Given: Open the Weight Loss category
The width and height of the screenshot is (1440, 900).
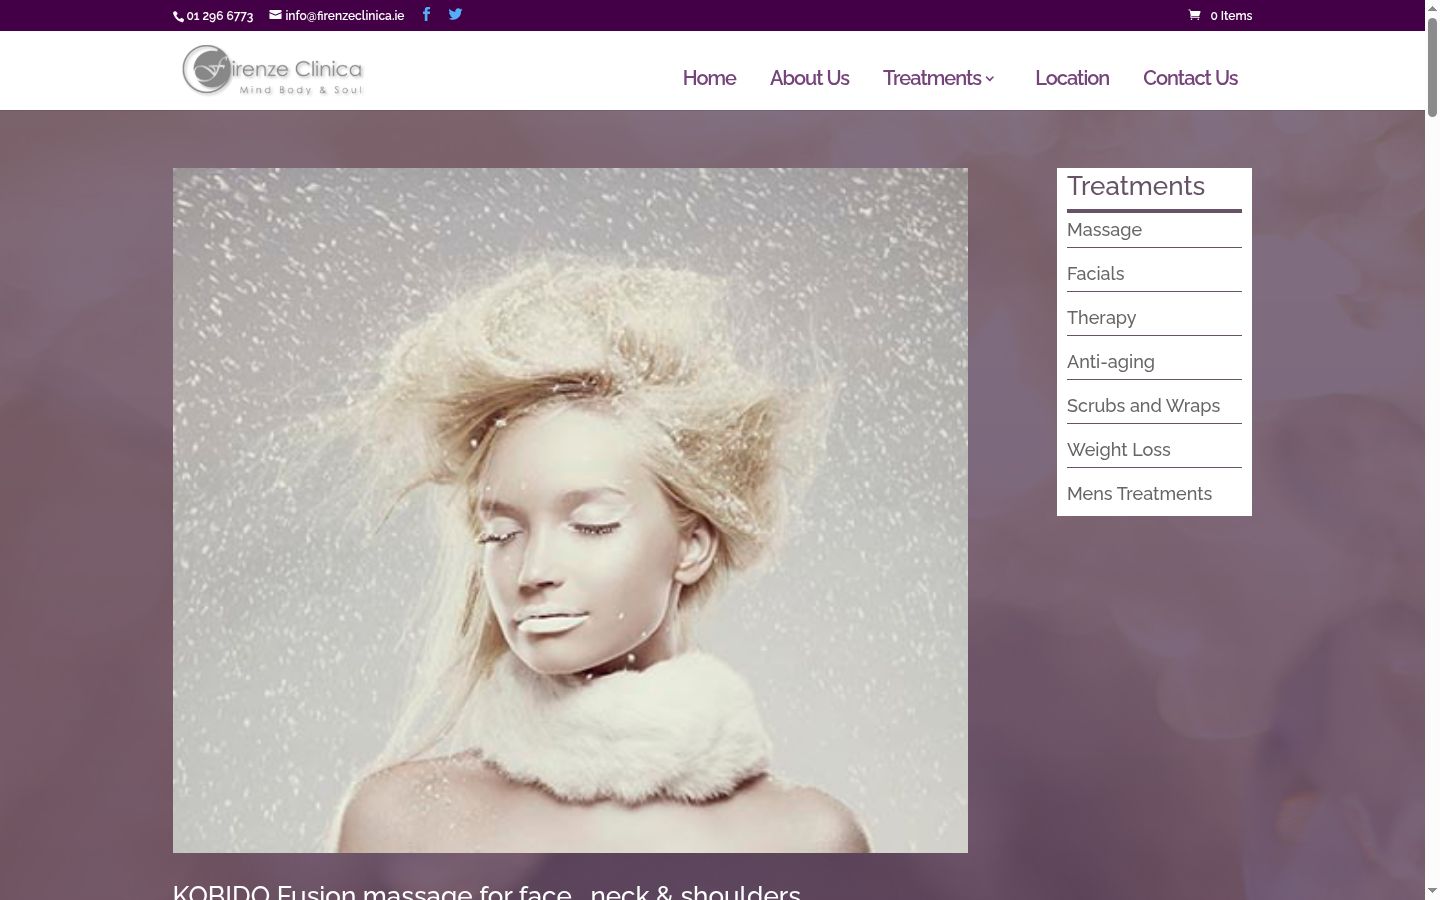Looking at the screenshot, I should point(1118,450).
